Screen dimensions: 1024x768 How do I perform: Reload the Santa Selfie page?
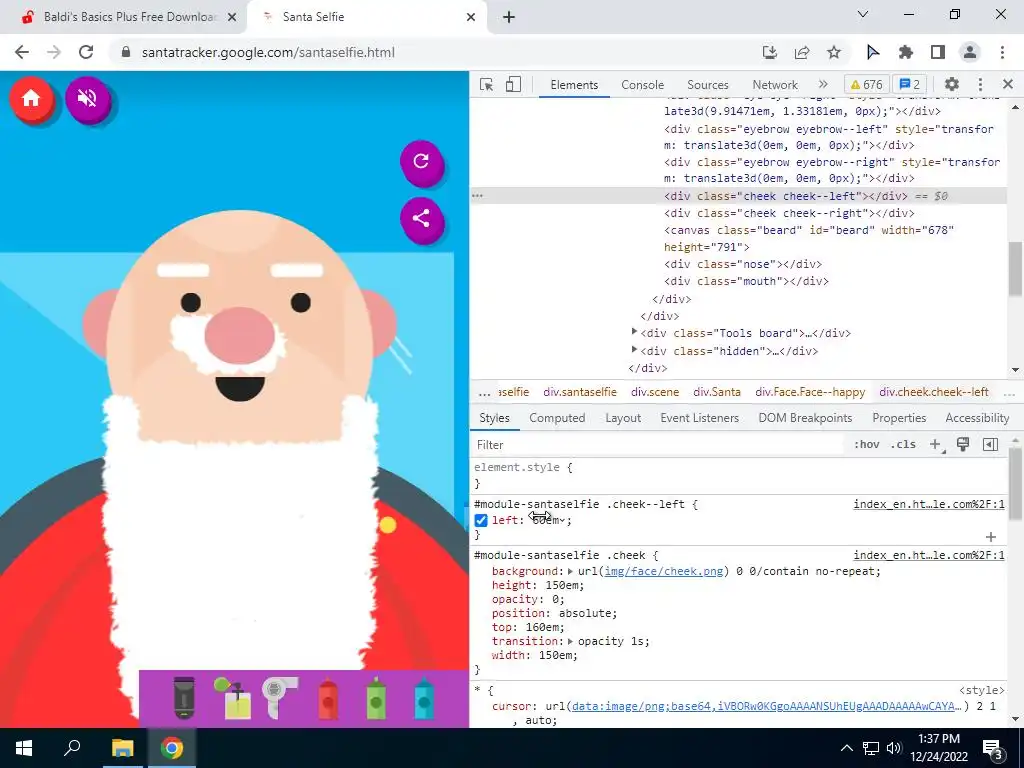tap(86, 52)
